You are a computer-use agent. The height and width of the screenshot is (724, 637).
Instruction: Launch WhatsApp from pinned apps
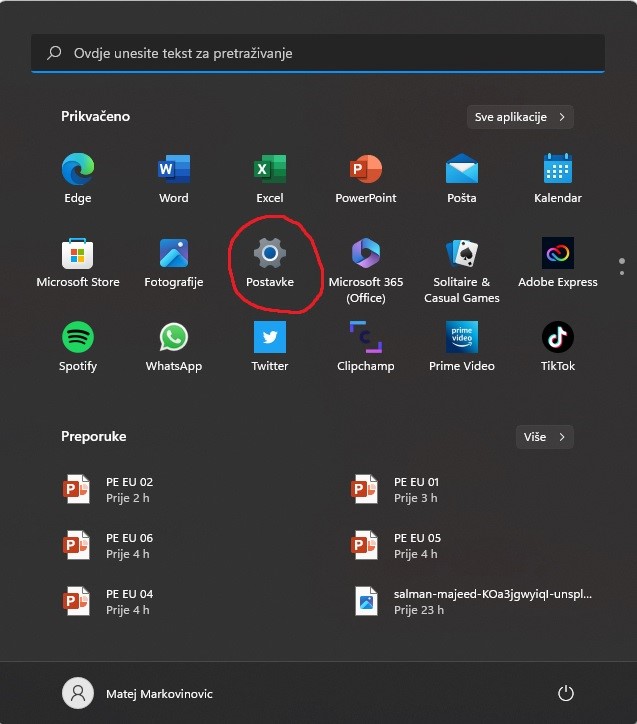click(174, 346)
